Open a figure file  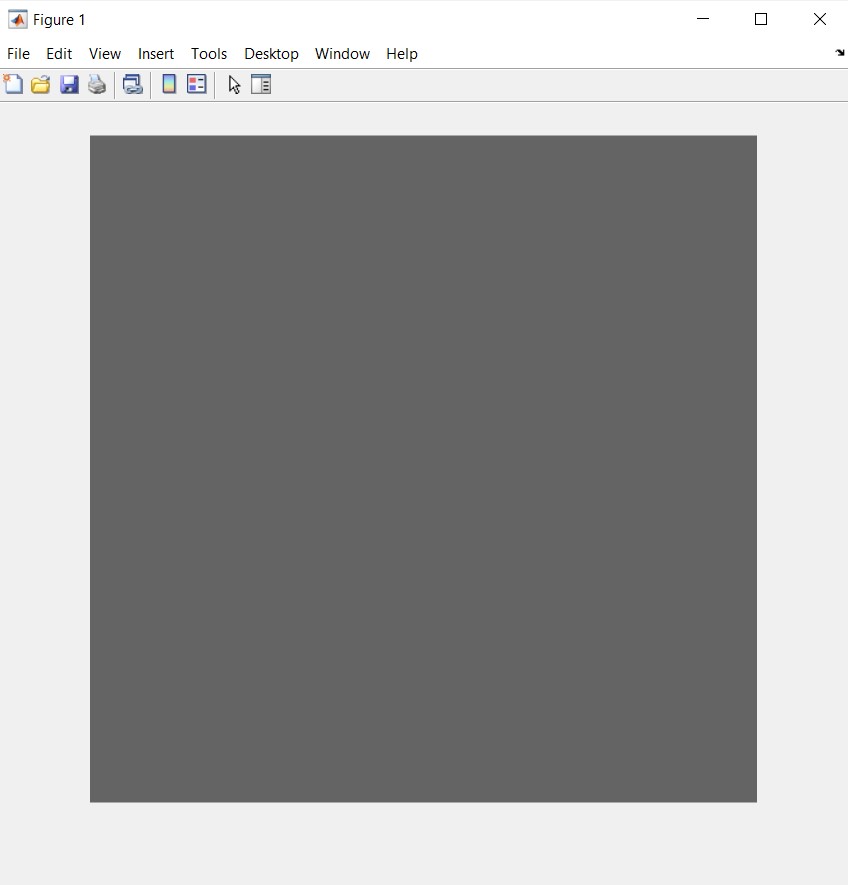tap(40, 84)
